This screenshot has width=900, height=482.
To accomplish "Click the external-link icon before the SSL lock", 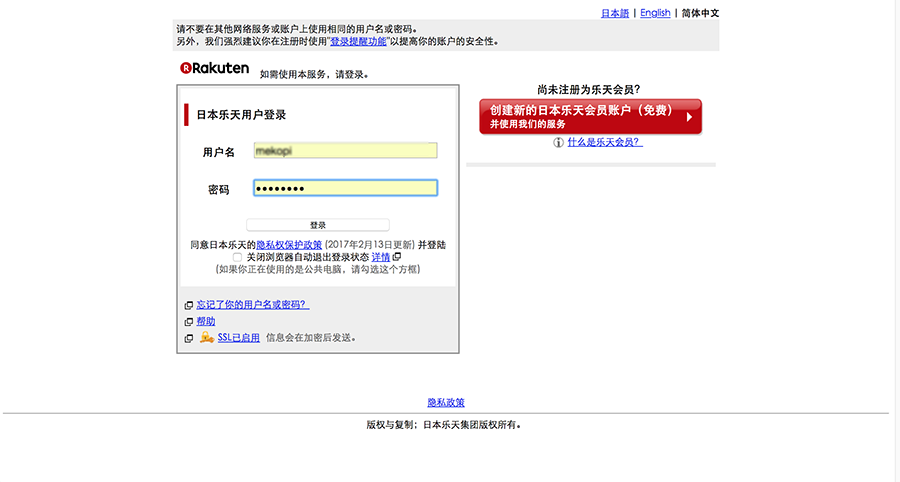I will click(188, 339).
